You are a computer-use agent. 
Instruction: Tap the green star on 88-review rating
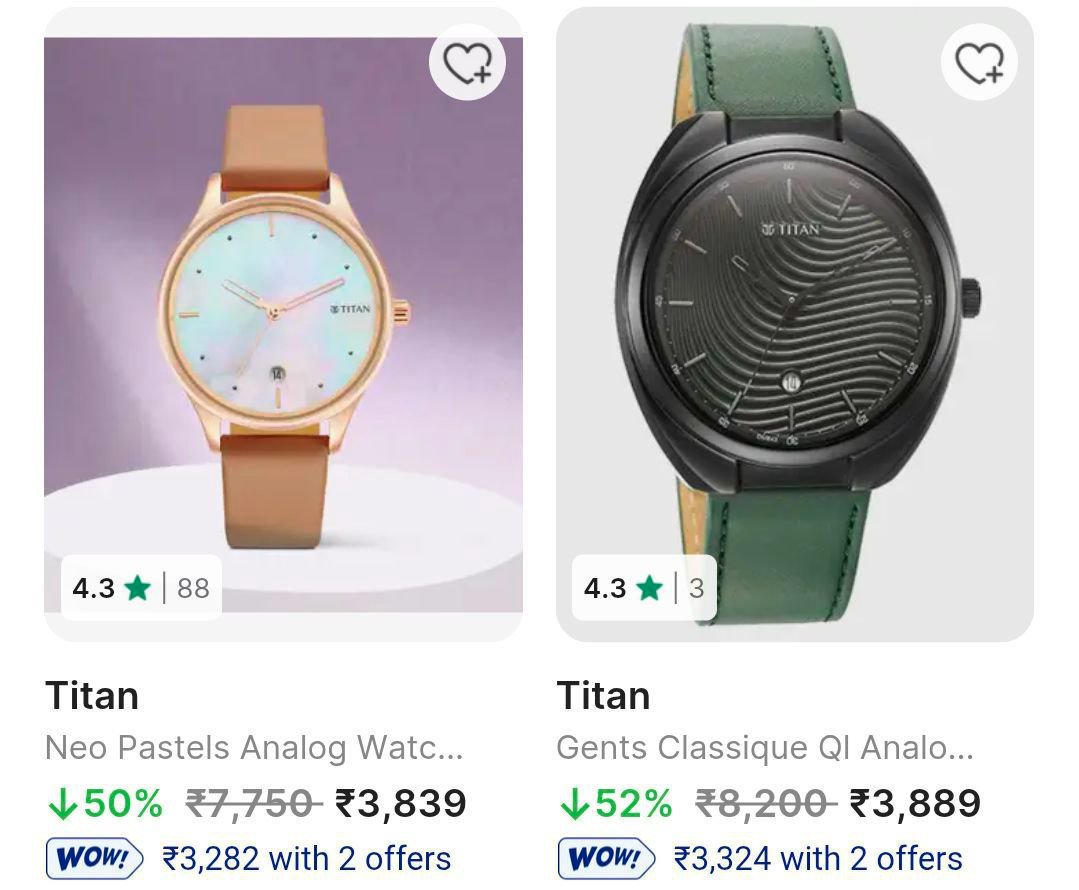click(137, 588)
